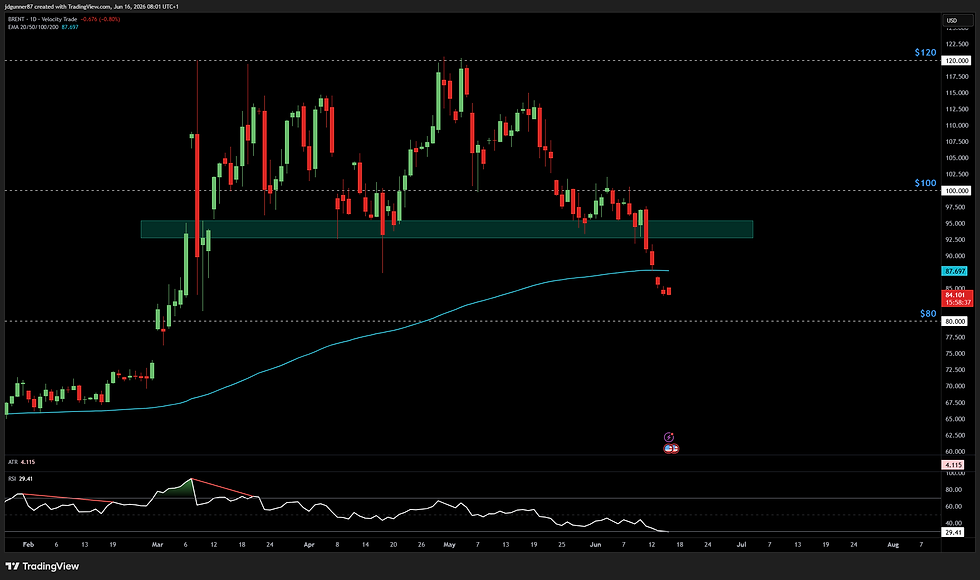Select the $80 text annotation
980x580 pixels.
928,314
